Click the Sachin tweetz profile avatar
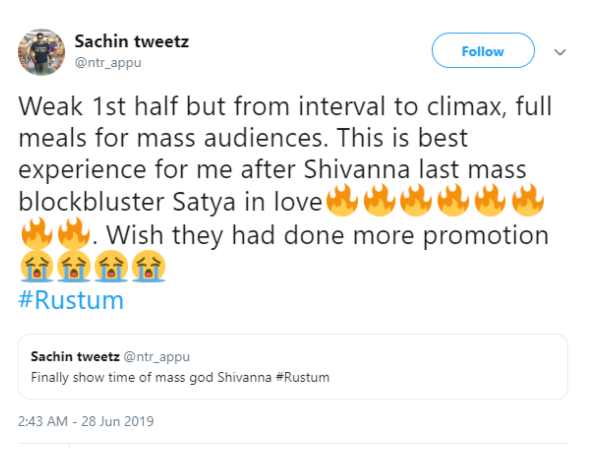This screenshot has height=450, width=600. (42, 51)
